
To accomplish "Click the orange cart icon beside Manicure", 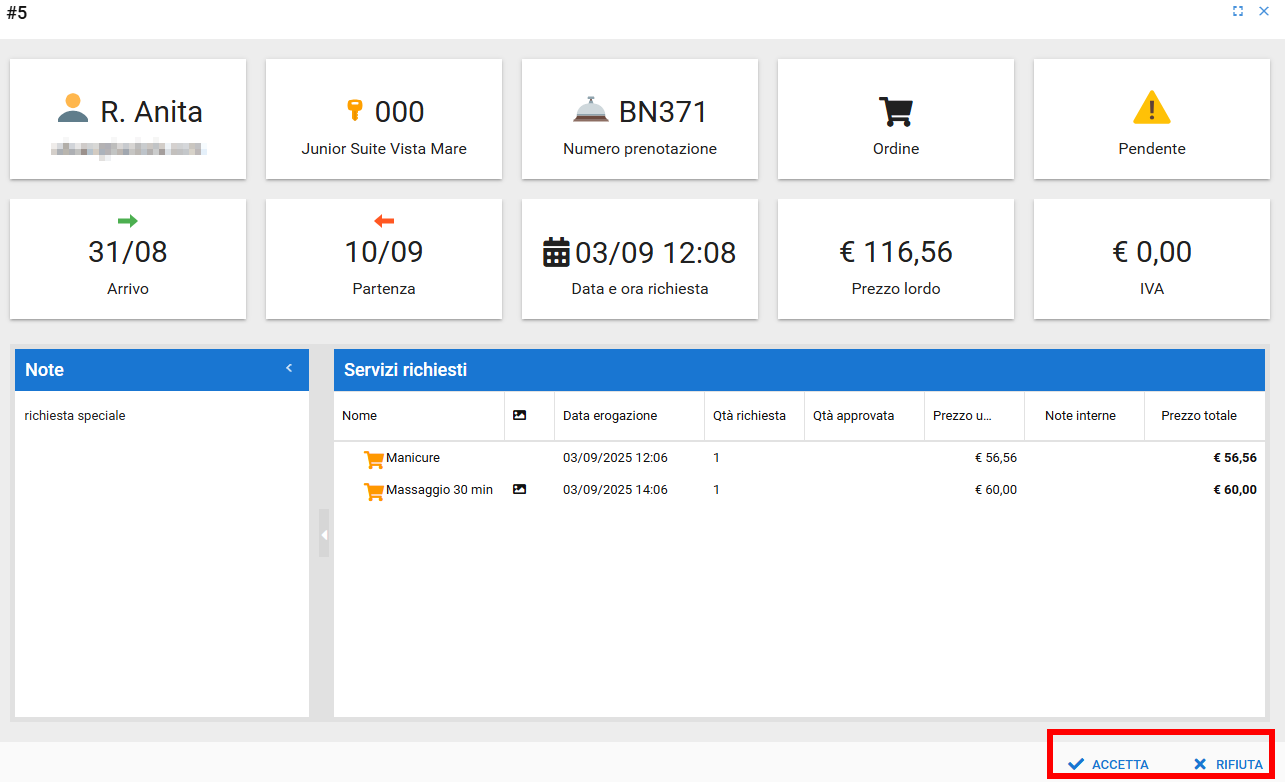I will (374, 459).
